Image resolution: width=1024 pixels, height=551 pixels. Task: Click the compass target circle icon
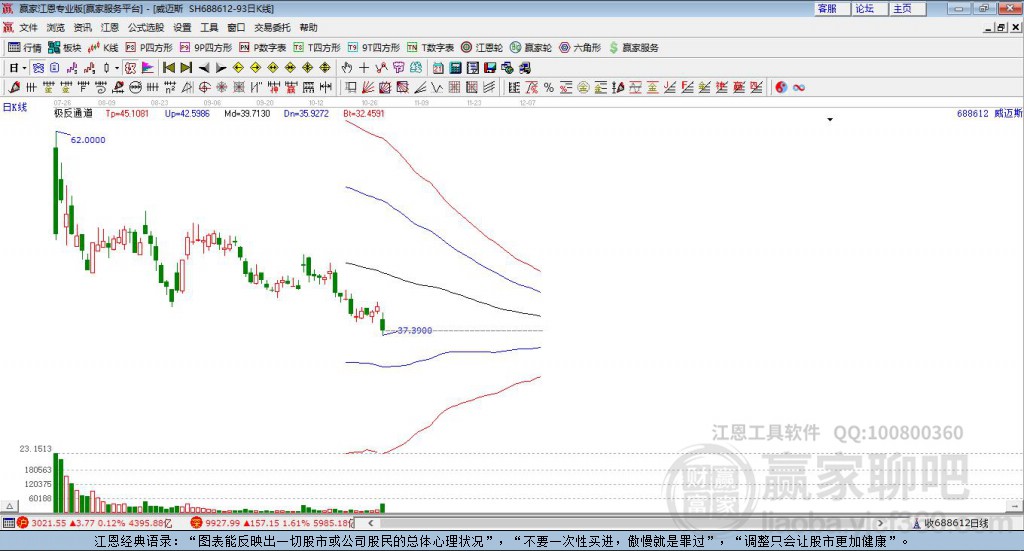pyautogui.click(x=204, y=87)
